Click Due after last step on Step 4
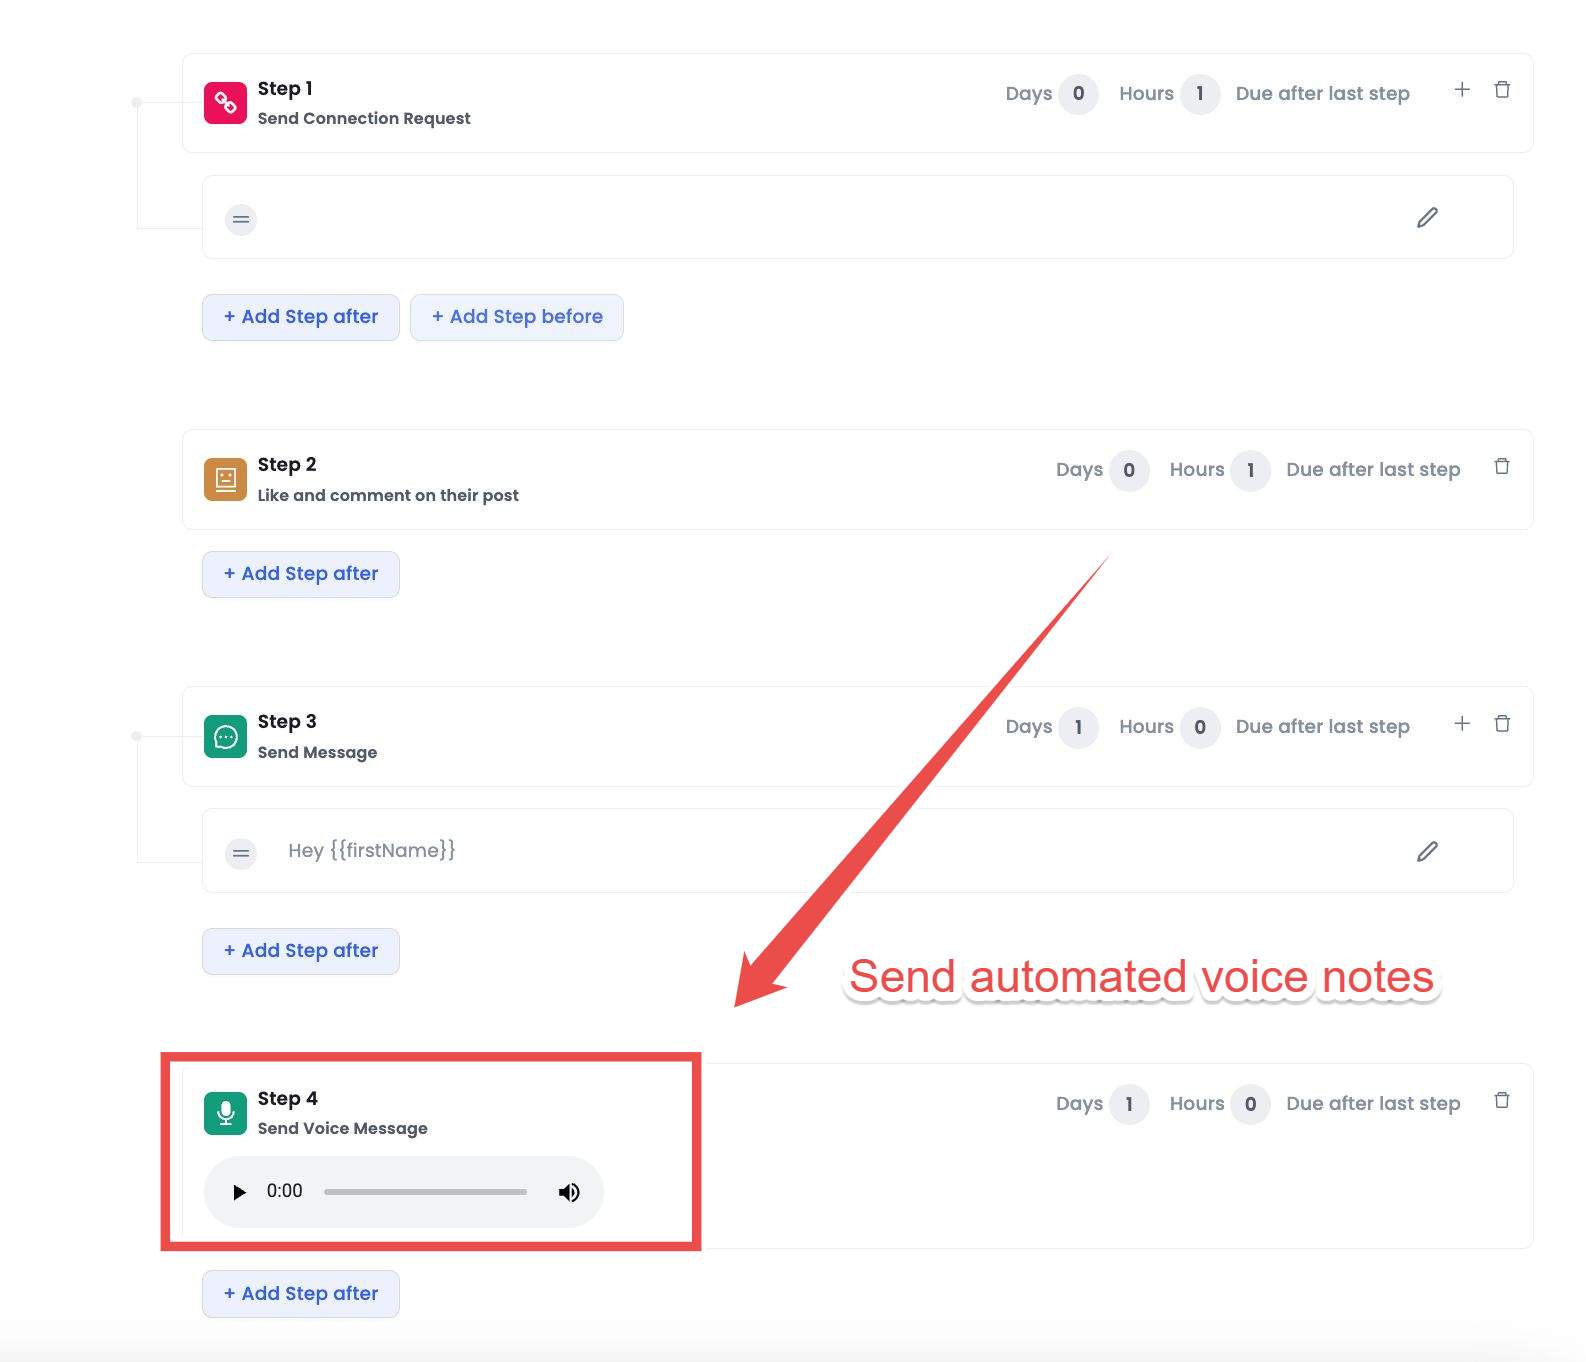This screenshot has height=1362, width=1586. (1373, 1104)
